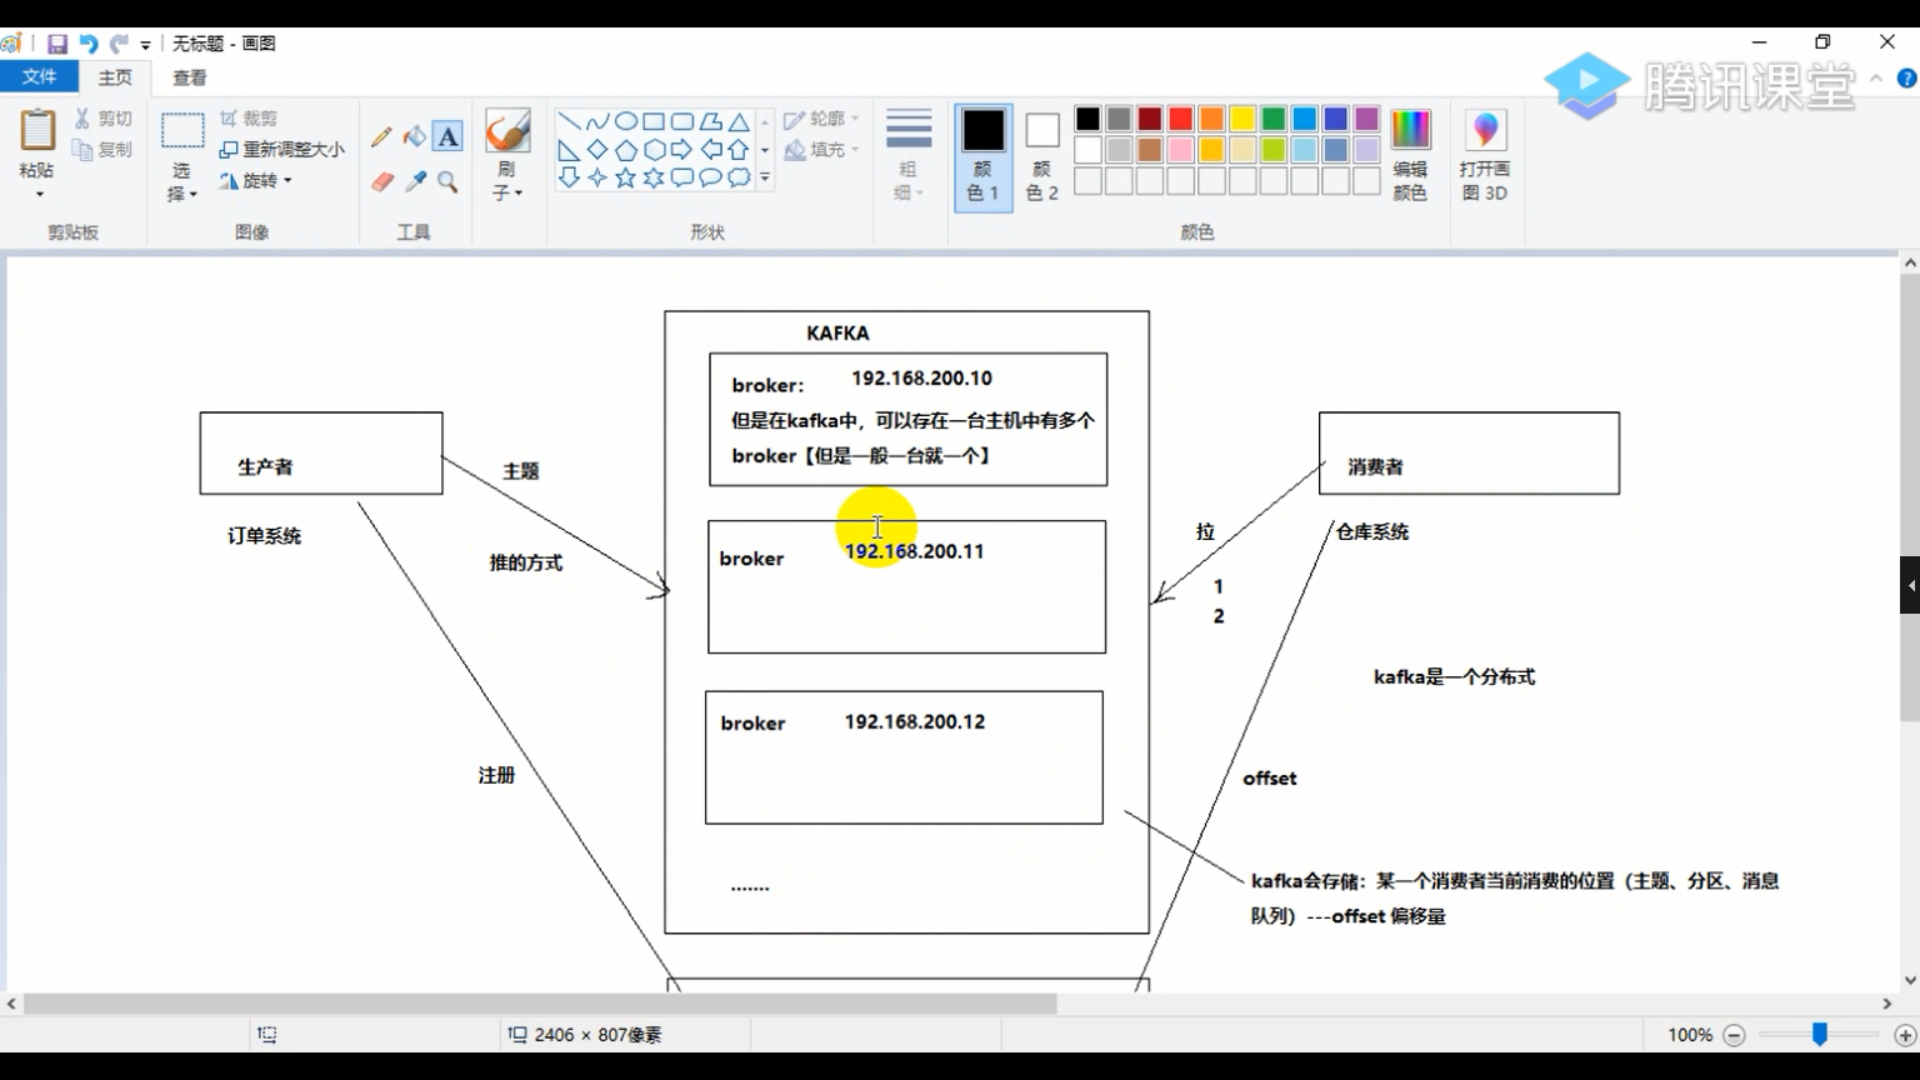The height and width of the screenshot is (1080, 1920).
Task: Expand the Brushes dropdown
Action: 507,191
